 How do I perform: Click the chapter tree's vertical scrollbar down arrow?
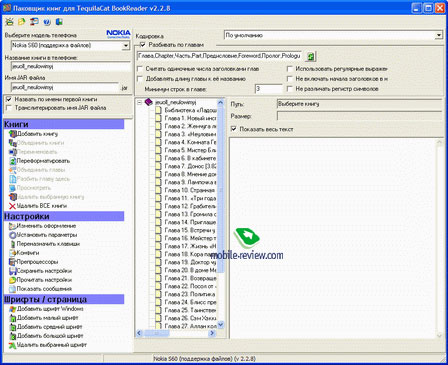pos(220,324)
